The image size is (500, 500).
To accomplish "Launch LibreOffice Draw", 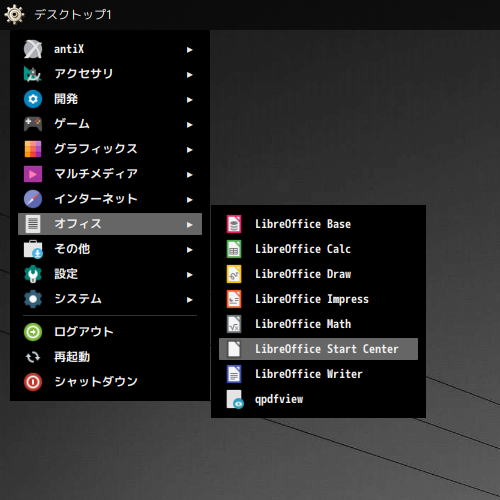I will (318, 274).
